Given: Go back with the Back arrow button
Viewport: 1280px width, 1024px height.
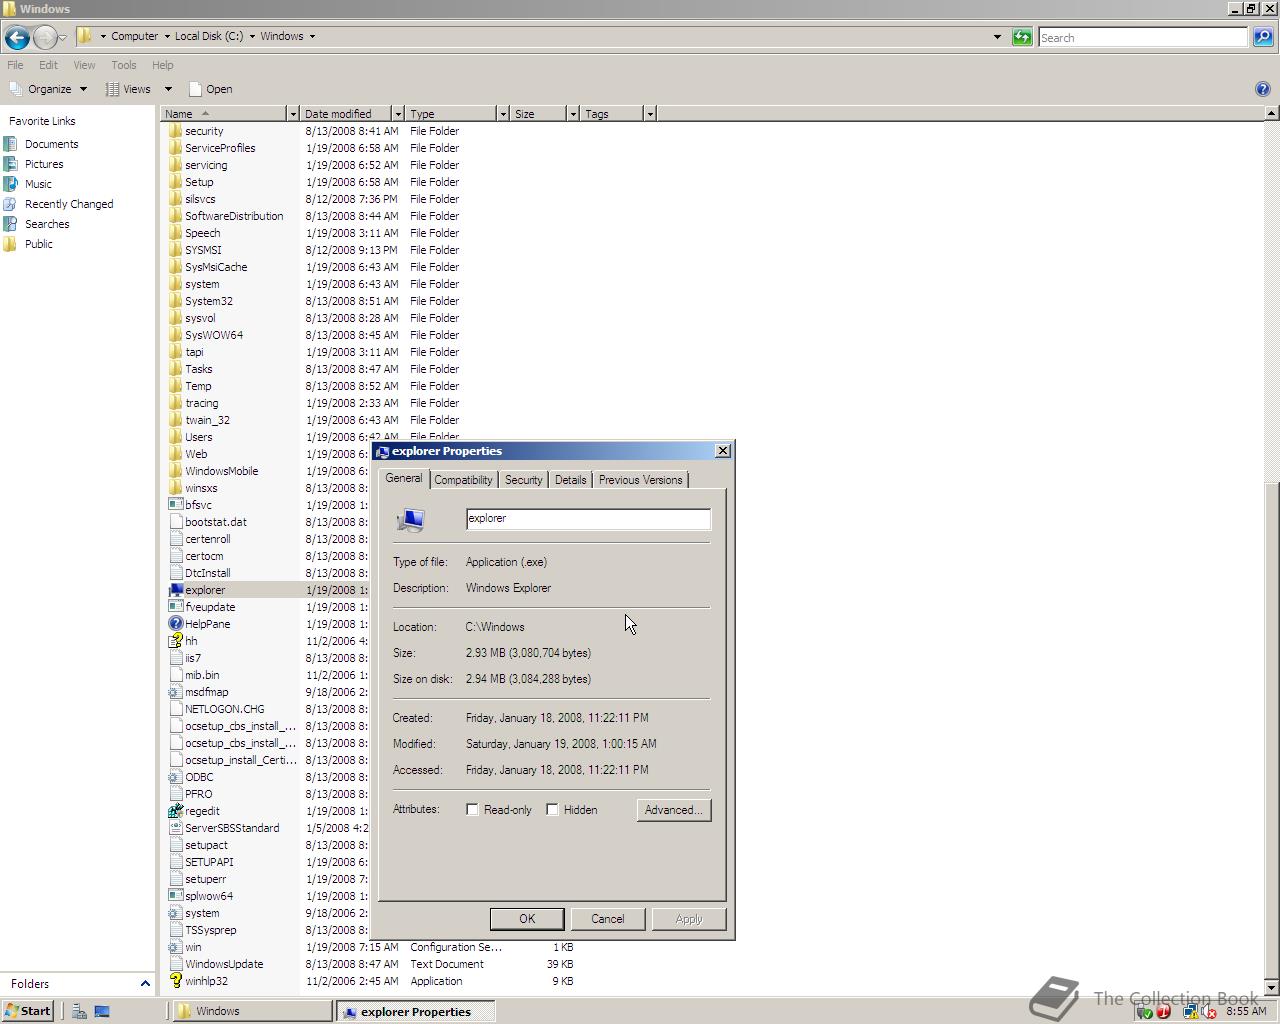Looking at the screenshot, I should coord(16,37).
